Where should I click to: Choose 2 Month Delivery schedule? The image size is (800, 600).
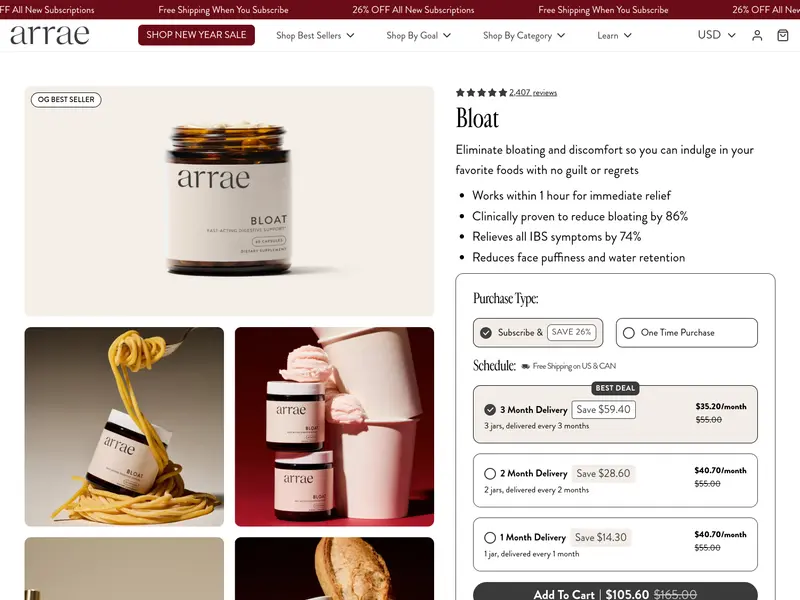[x=615, y=480]
